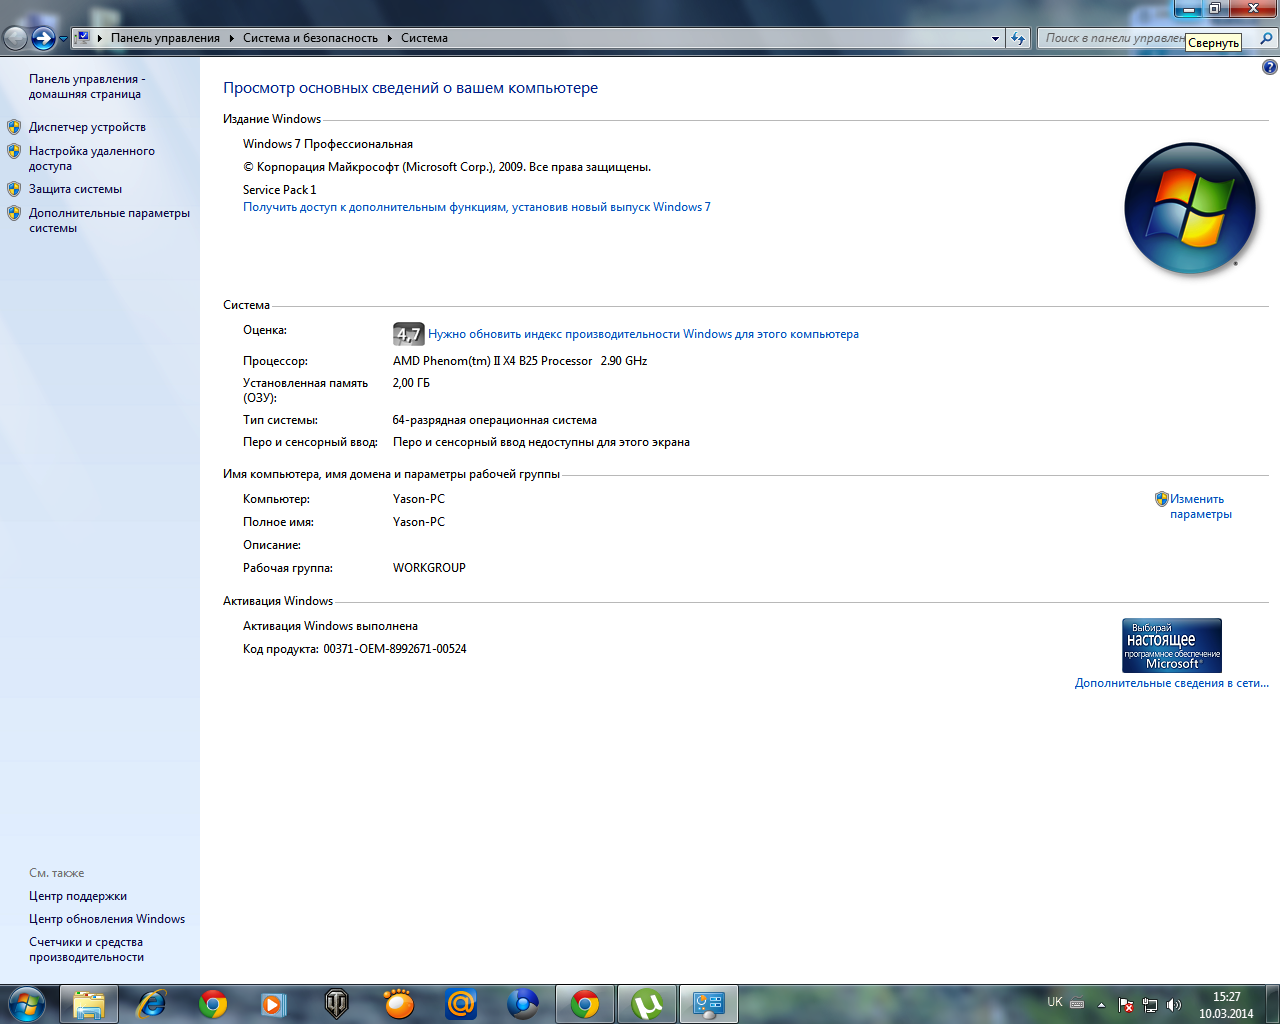Click the Forward navigation arrow button
Screen dimensions: 1280x1024
pyautogui.click(x=43, y=38)
